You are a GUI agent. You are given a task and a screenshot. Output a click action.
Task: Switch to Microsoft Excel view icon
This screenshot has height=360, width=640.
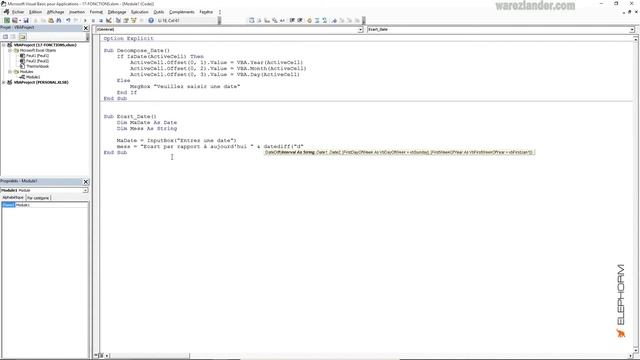pos(7,20)
